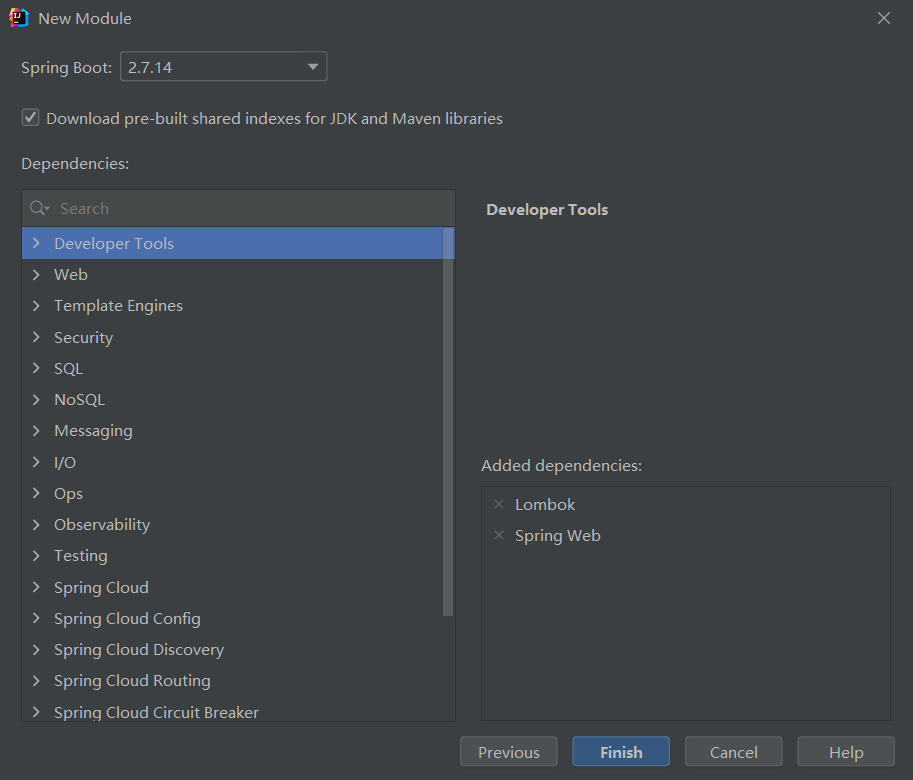Open Help for this dialog
Screen dimensions: 913x780
pos(846,752)
